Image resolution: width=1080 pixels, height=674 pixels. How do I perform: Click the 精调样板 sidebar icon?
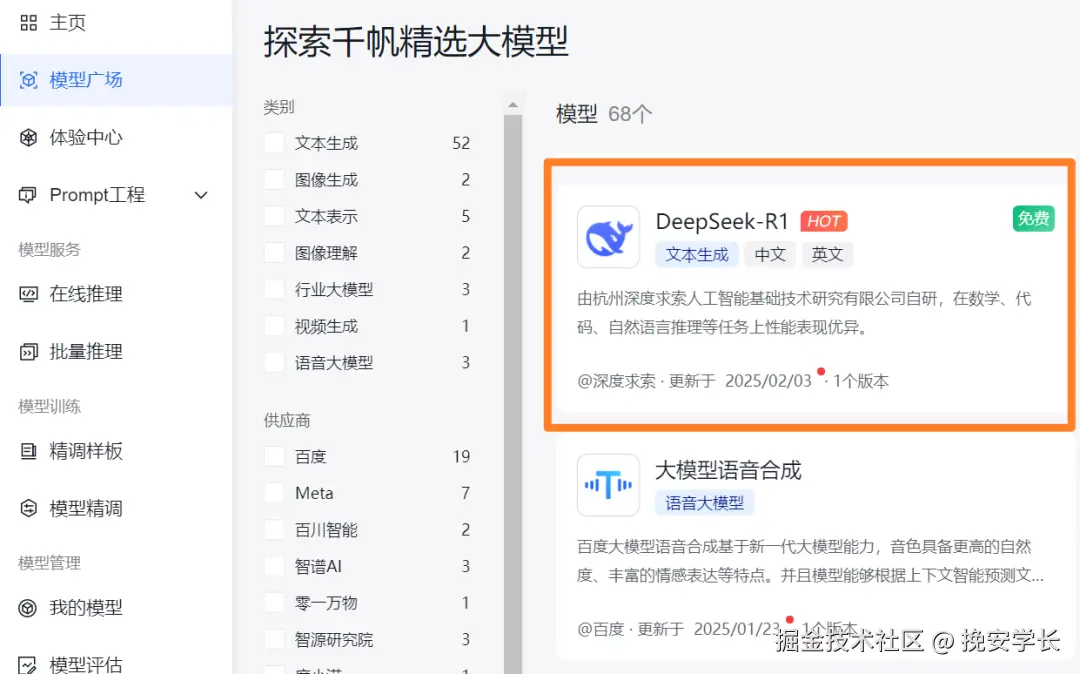tap(28, 451)
